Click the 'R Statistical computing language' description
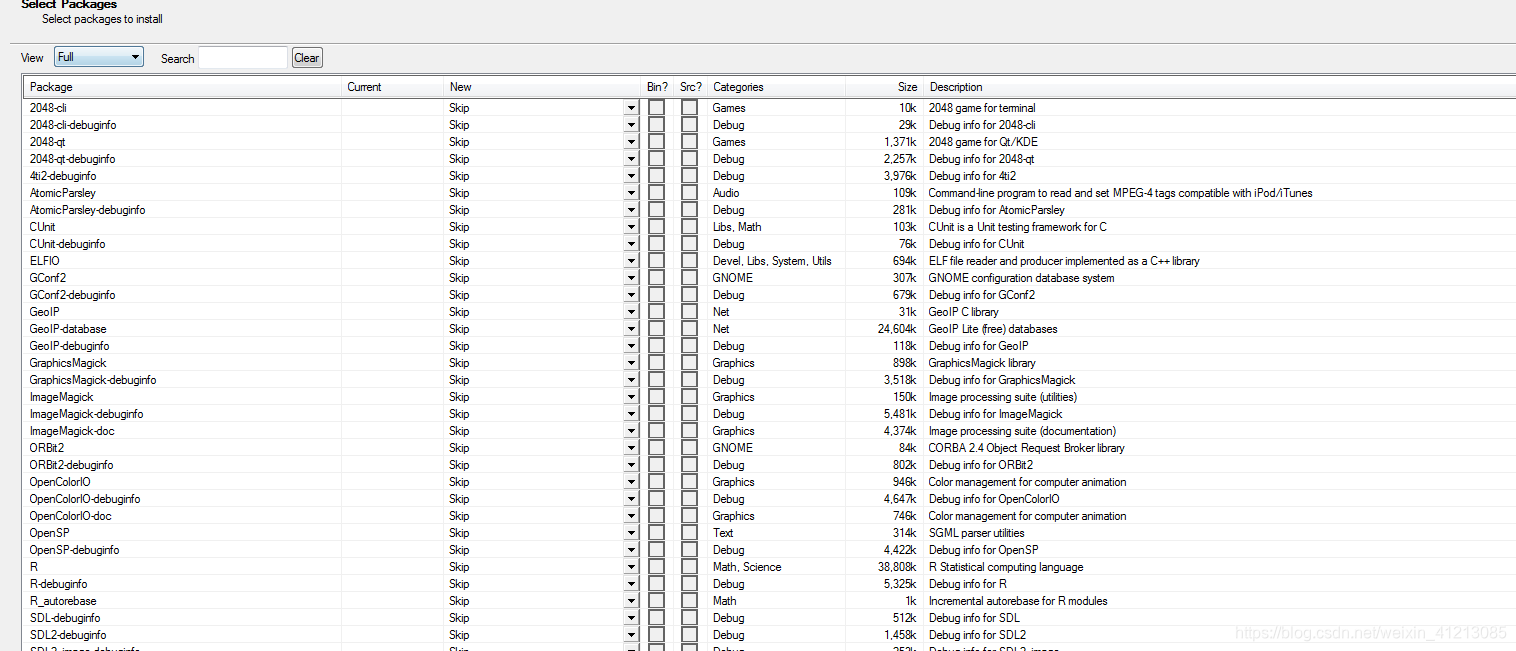 coord(1006,567)
